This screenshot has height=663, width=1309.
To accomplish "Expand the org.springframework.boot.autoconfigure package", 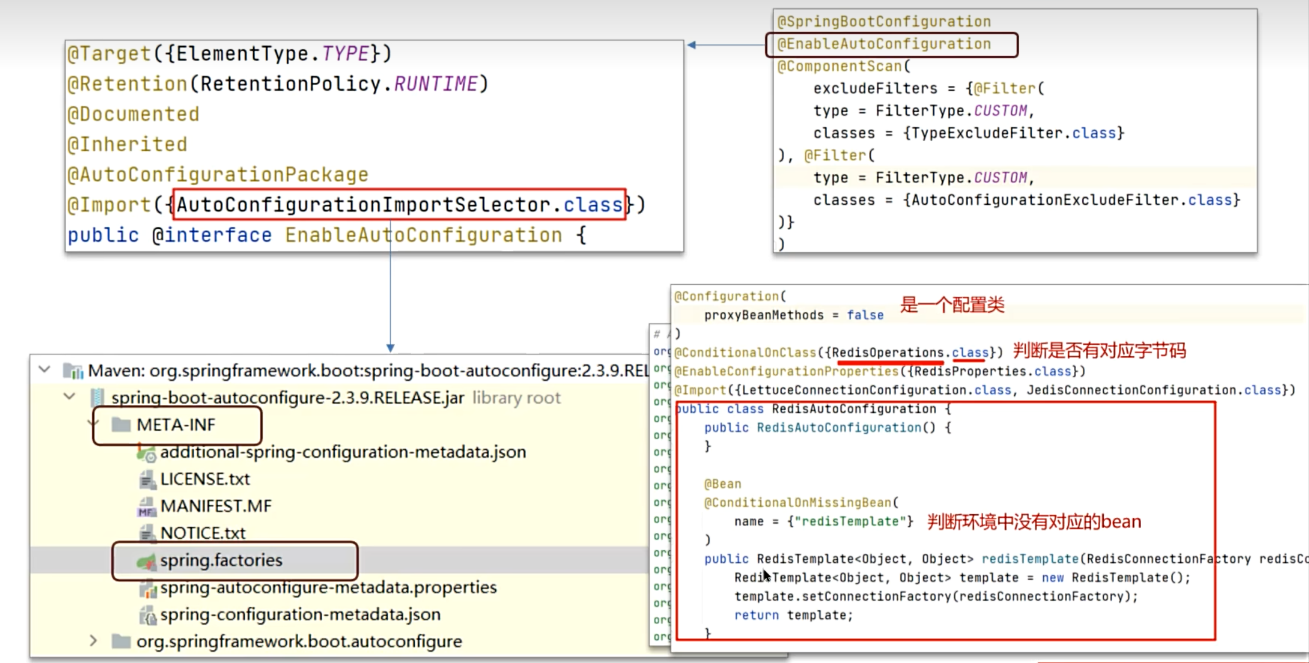I will 93,641.
